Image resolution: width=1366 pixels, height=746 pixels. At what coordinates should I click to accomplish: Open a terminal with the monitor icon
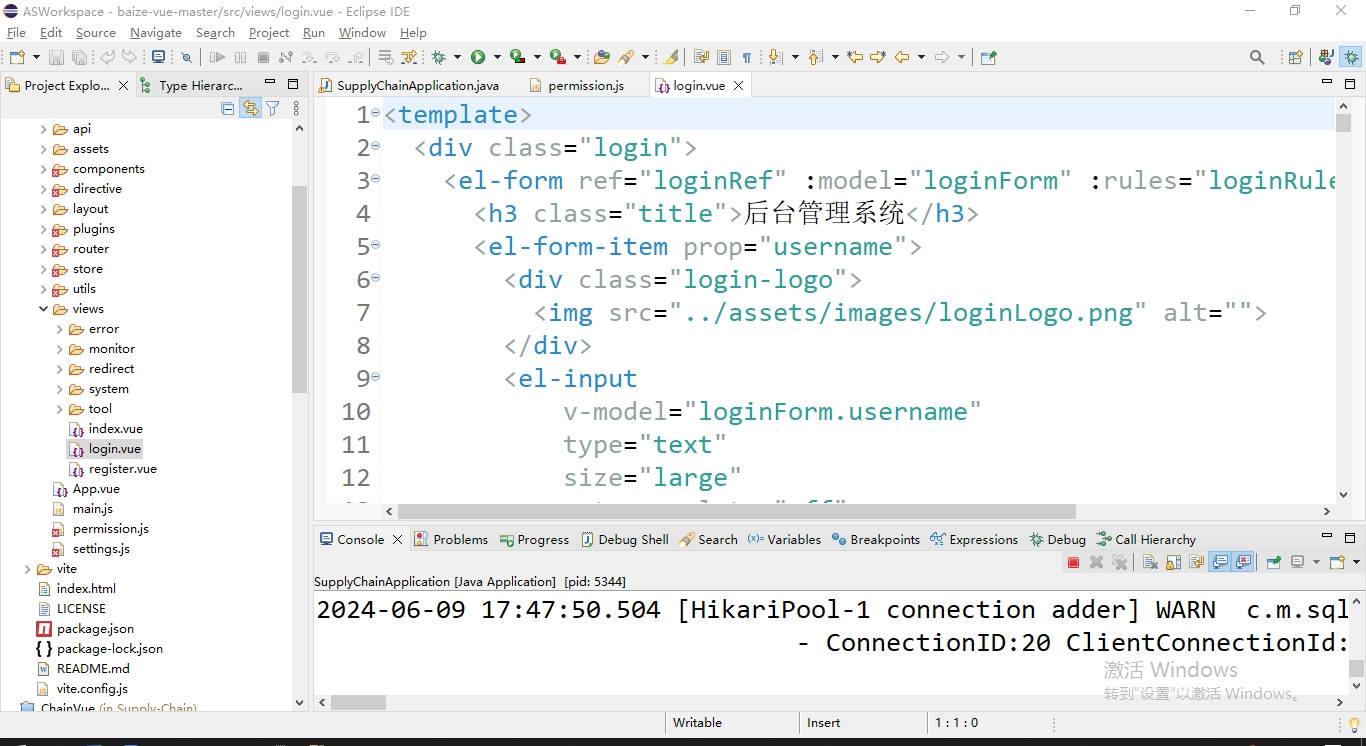coord(159,57)
